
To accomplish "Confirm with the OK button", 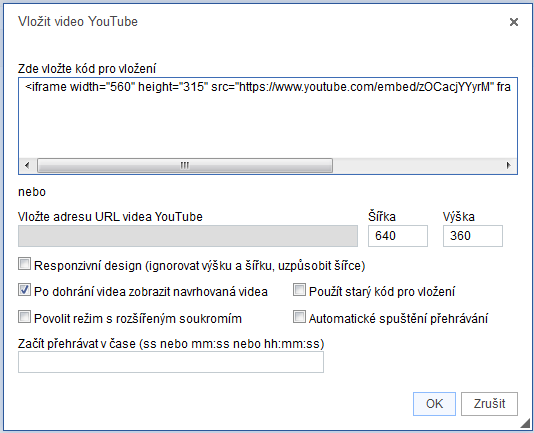I will click(x=434, y=404).
